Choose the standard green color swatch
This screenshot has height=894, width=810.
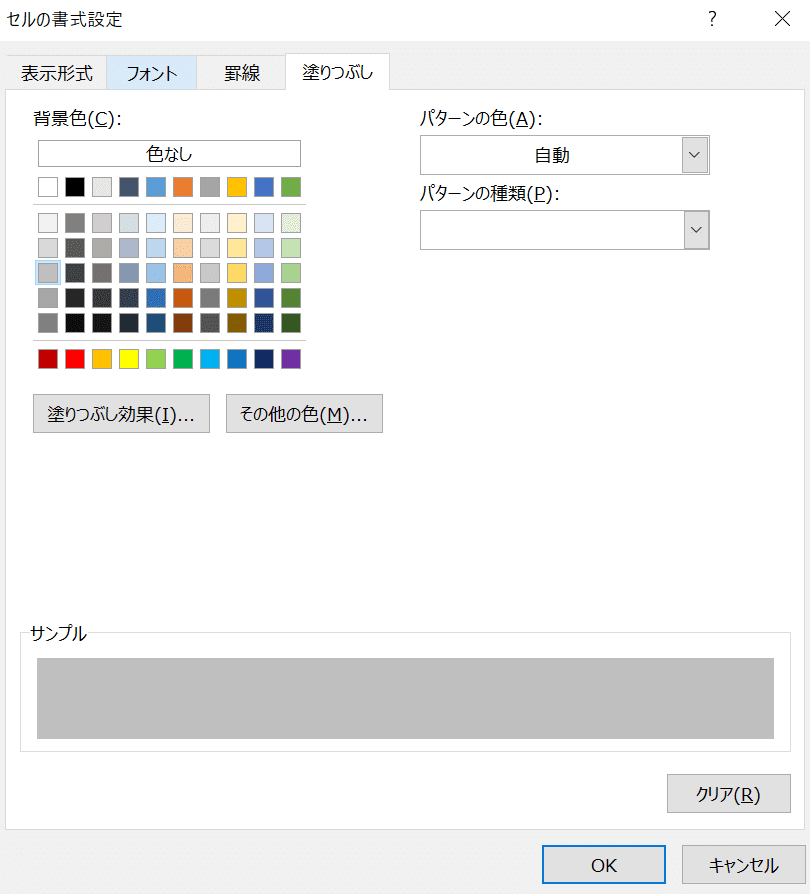[182, 358]
